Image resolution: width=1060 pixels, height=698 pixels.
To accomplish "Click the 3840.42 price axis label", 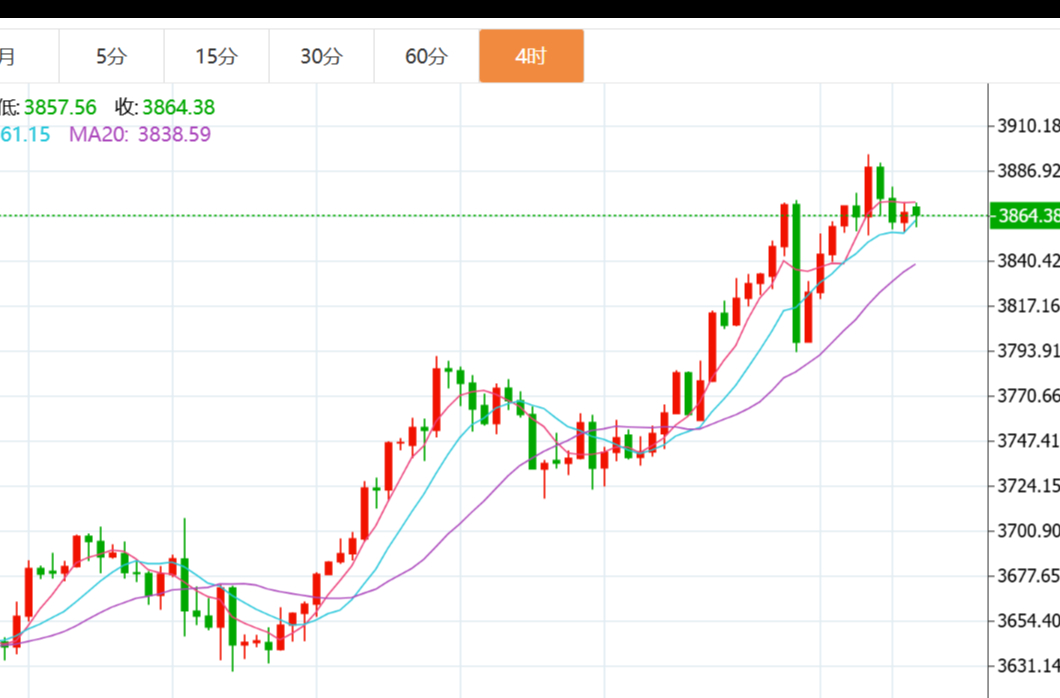I will point(1028,262).
